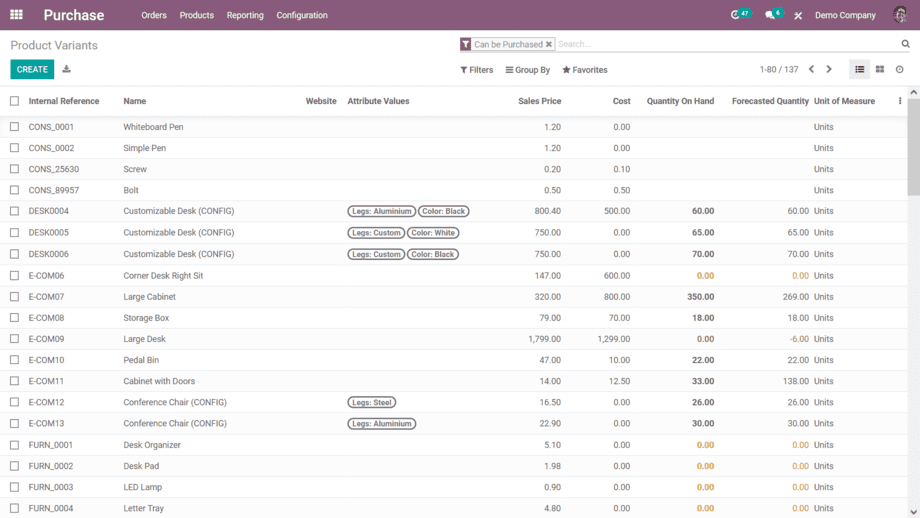Click the Create button
This screenshot has width=920, height=518.
click(x=32, y=69)
